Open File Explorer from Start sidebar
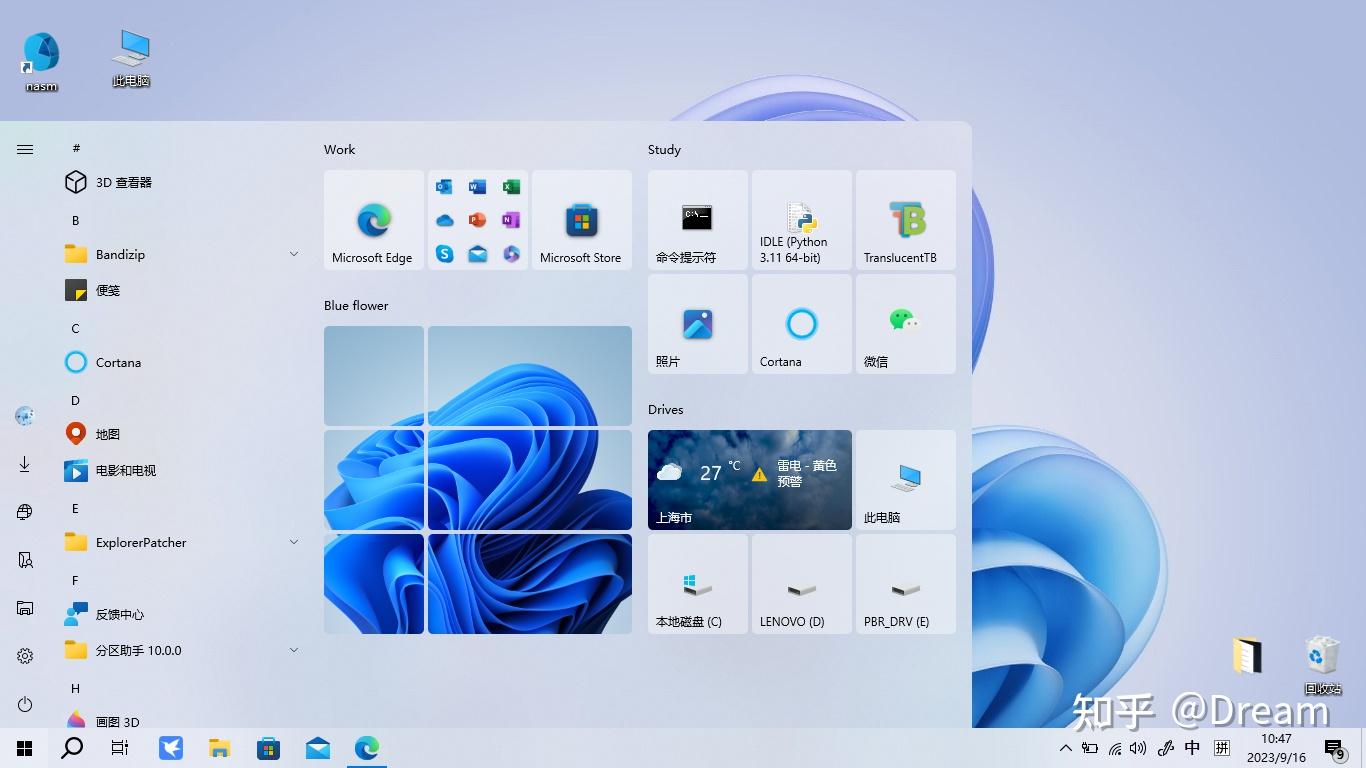The width and height of the screenshot is (1366, 768). pyautogui.click(x=25, y=608)
